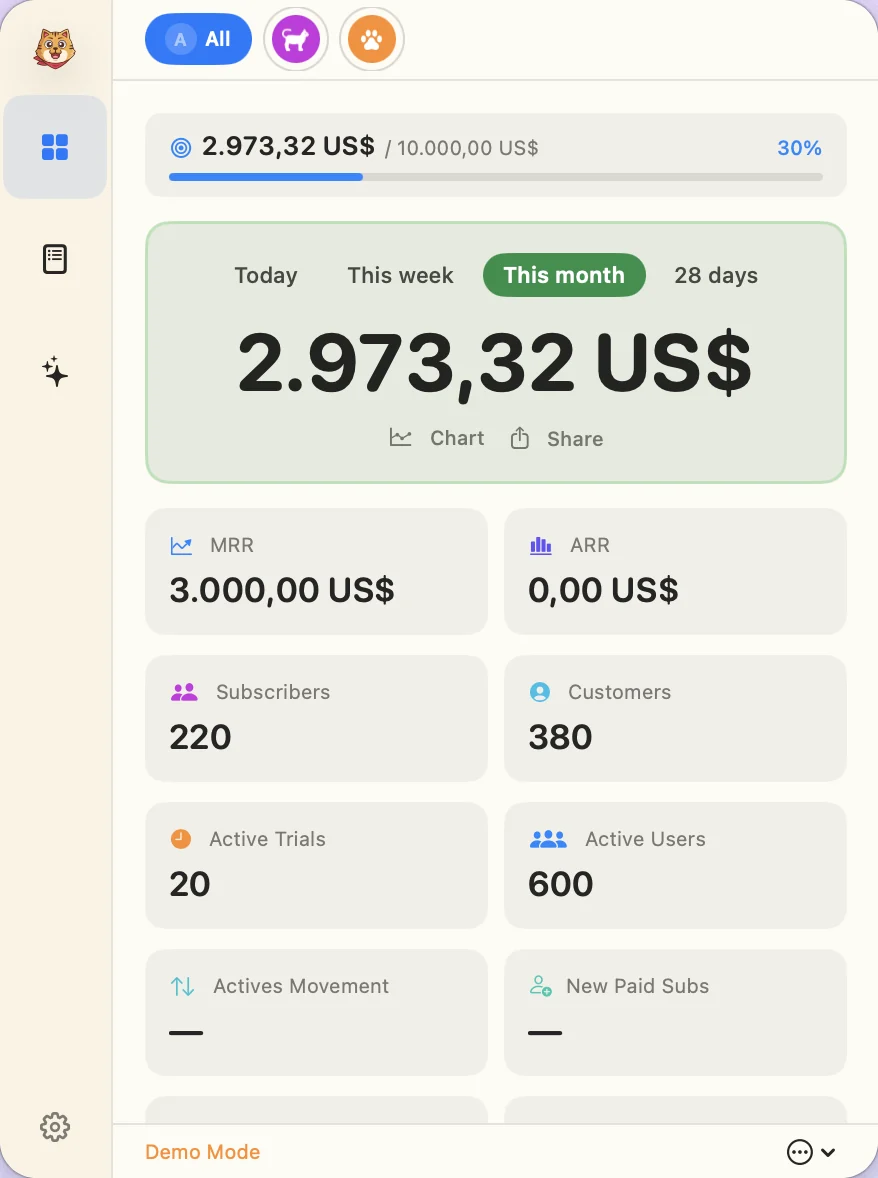878x1178 pixels.
Task: Click the Customers person icon
Action: point(540,692)
